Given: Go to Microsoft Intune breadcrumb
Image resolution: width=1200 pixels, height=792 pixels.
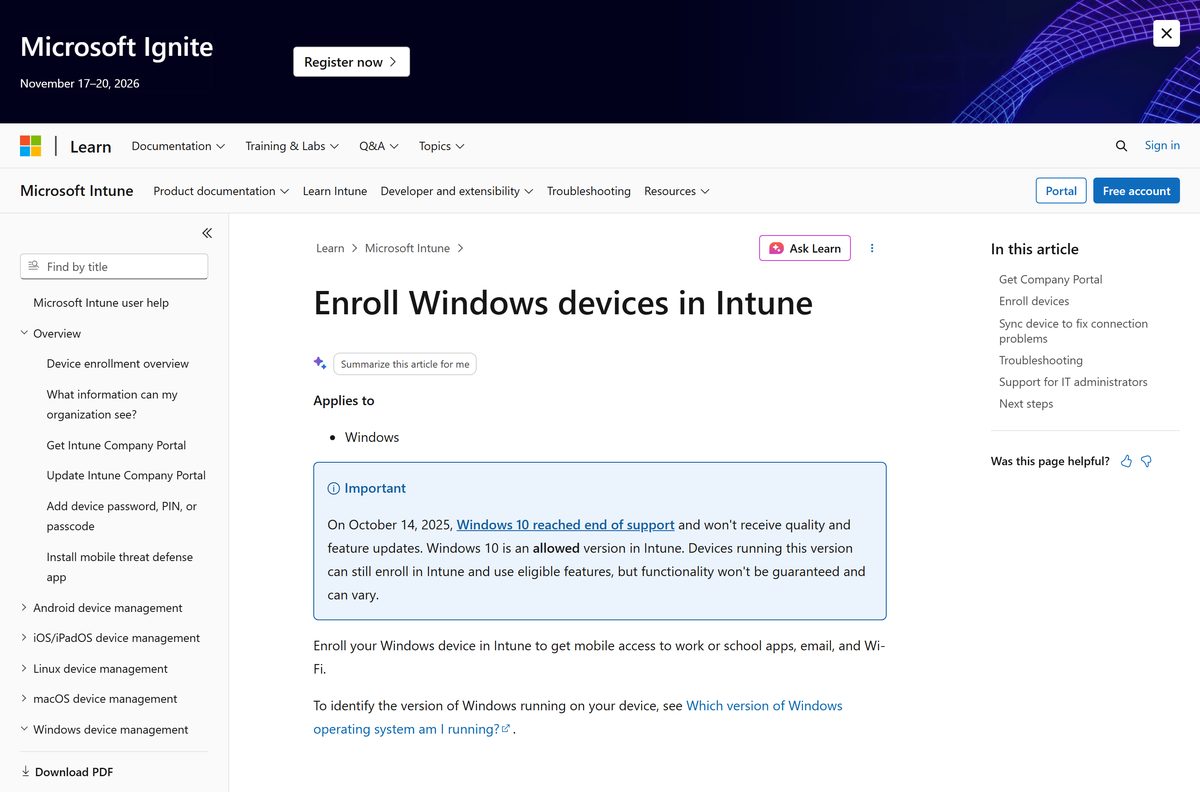Looking at the screenshot, I should click(407, 249).
